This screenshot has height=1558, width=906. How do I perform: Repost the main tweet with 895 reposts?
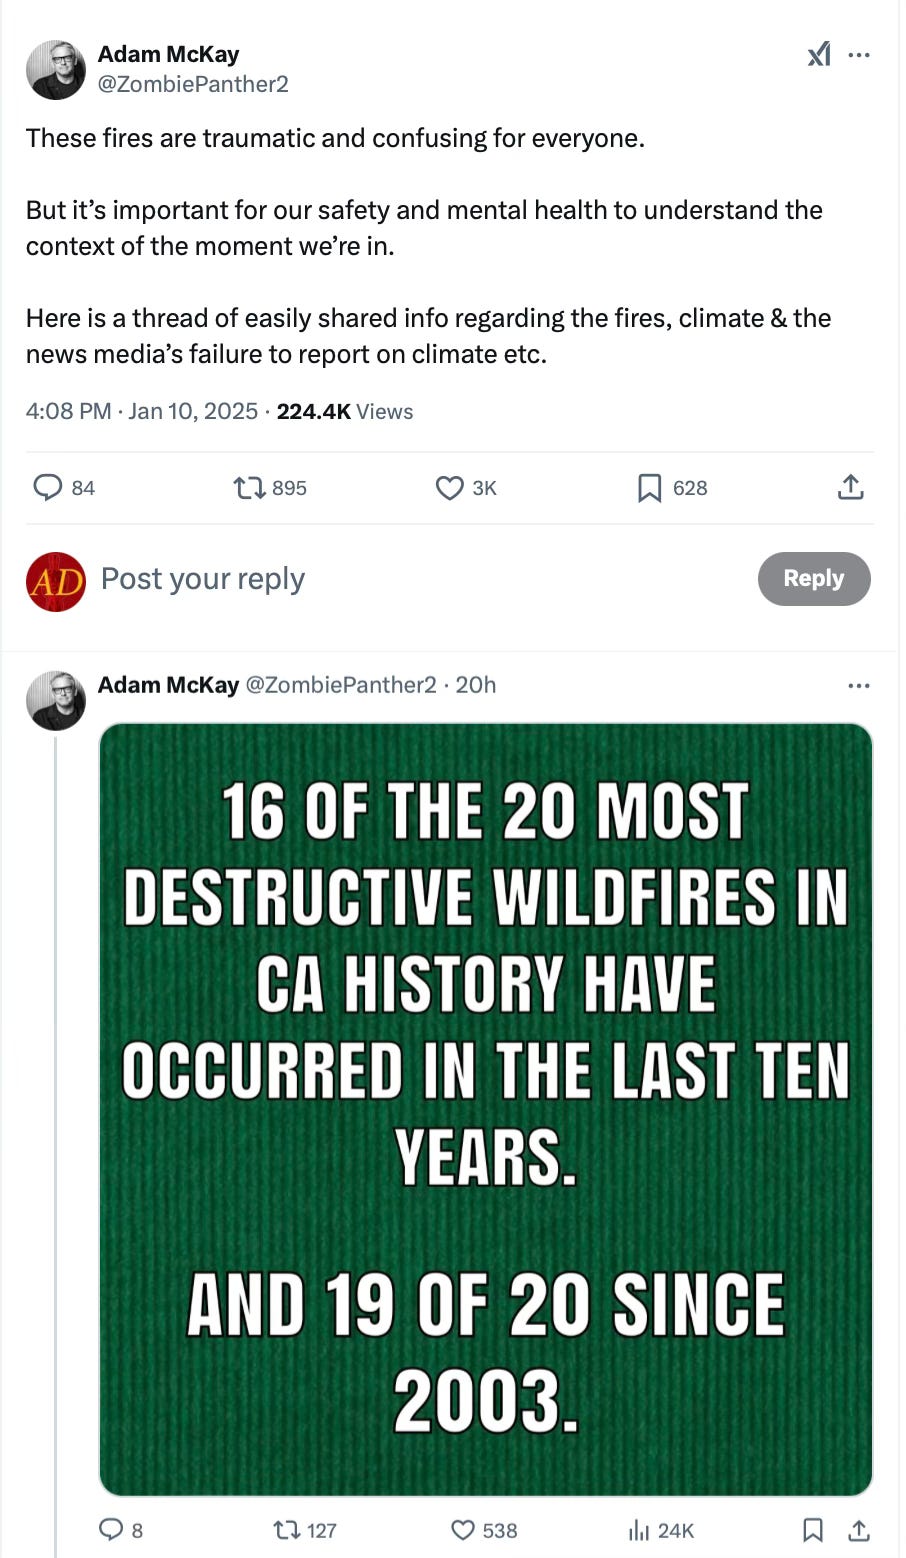270,488
